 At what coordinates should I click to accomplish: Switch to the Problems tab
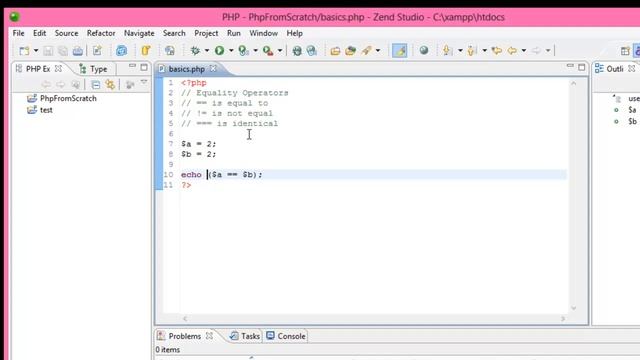pos(184,336)
